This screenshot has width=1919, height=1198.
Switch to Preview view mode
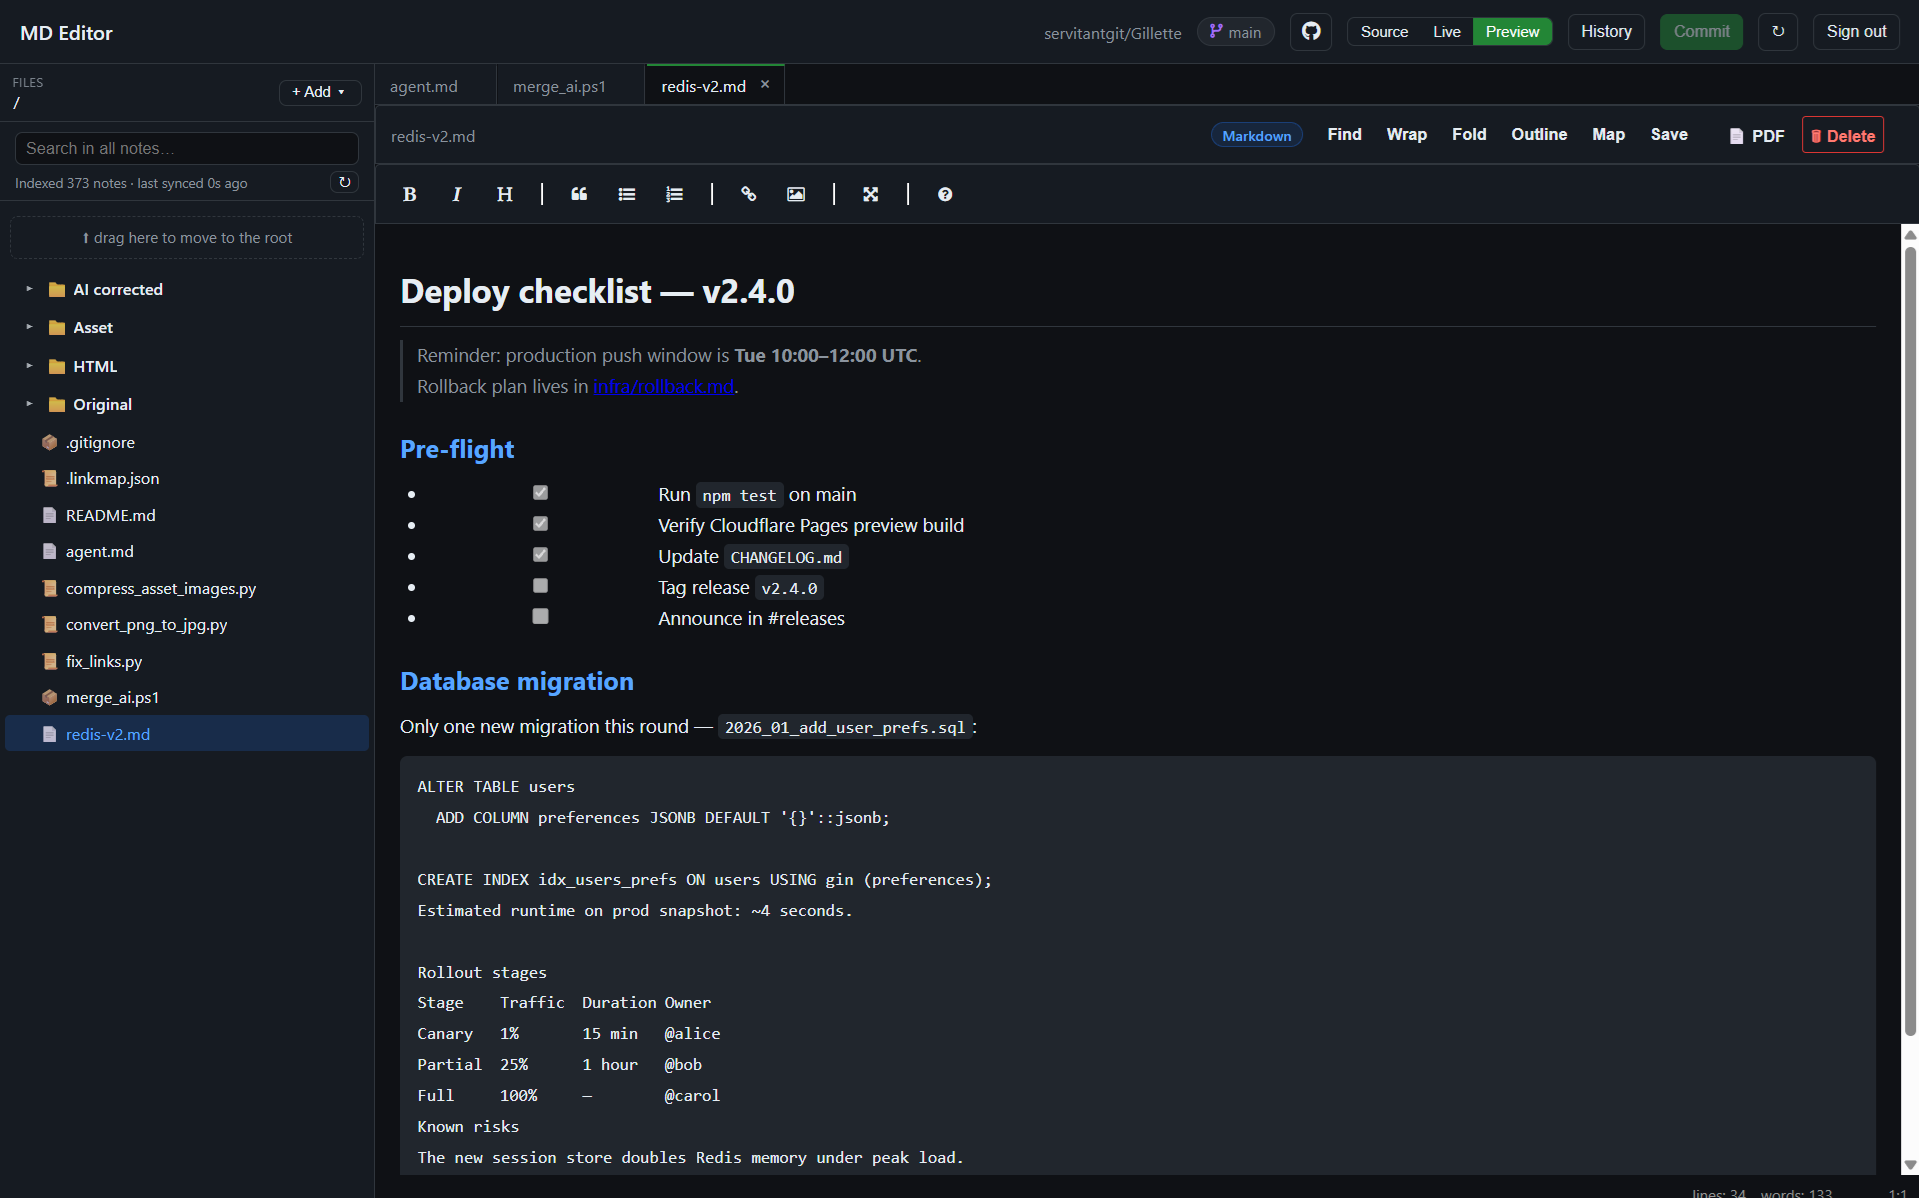(x=1512, y=32)
